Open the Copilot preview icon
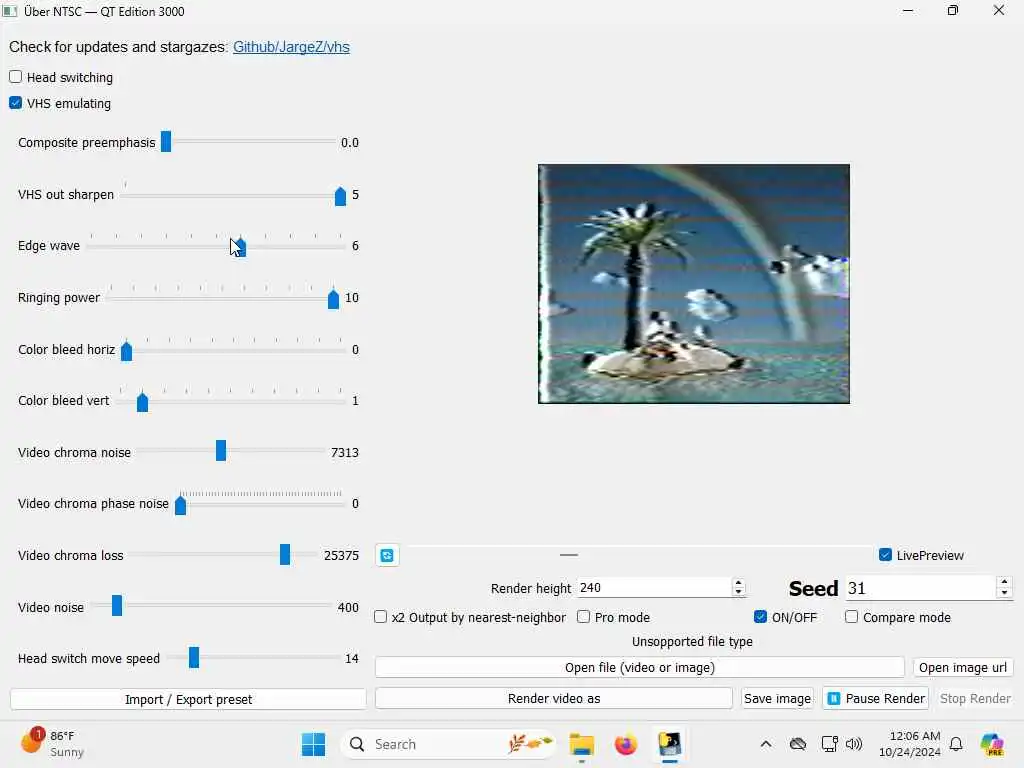The height and width of the screenshot is (768, 1024). coord(992,744)
